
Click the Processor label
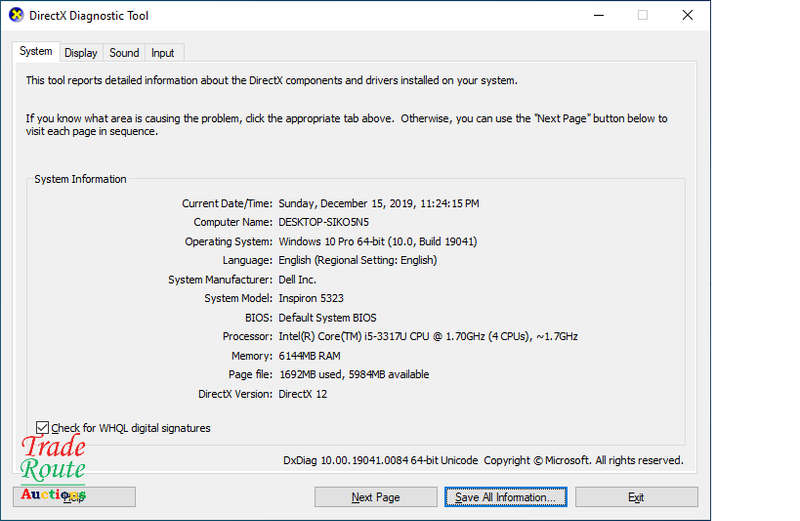247,337
